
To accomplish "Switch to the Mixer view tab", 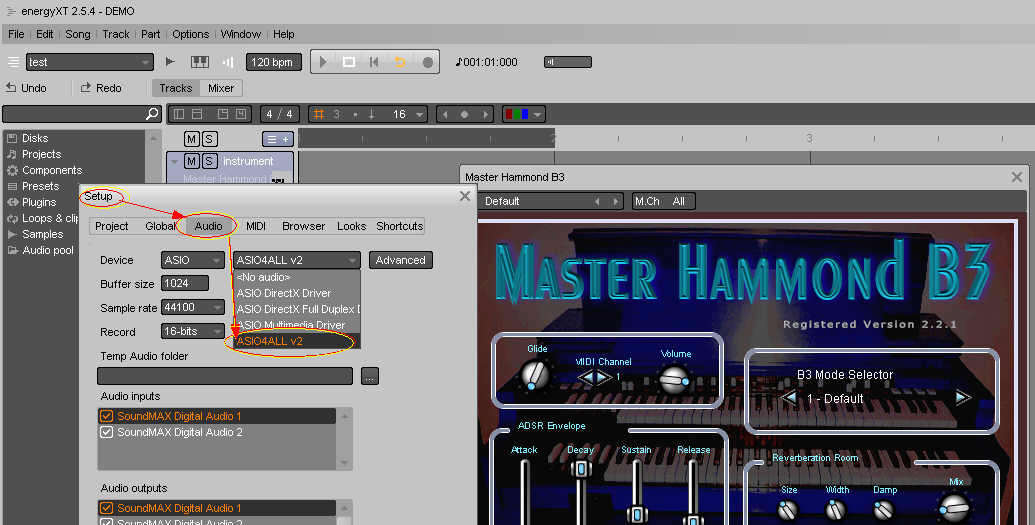I will click(x=220, y=88).
